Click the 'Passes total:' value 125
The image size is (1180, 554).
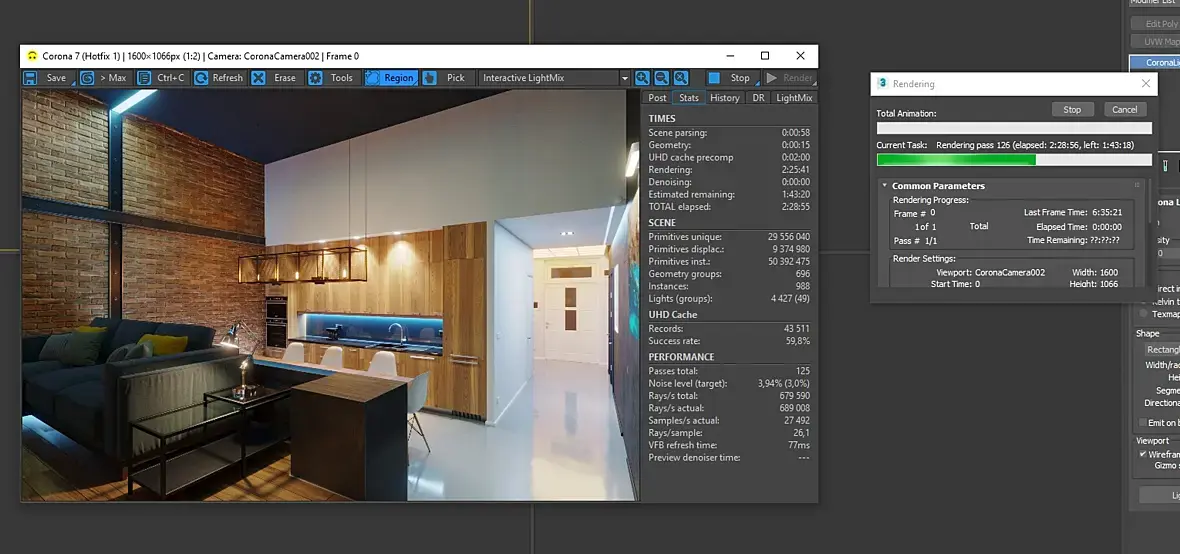pyautogui.click(x=802, y=371)
